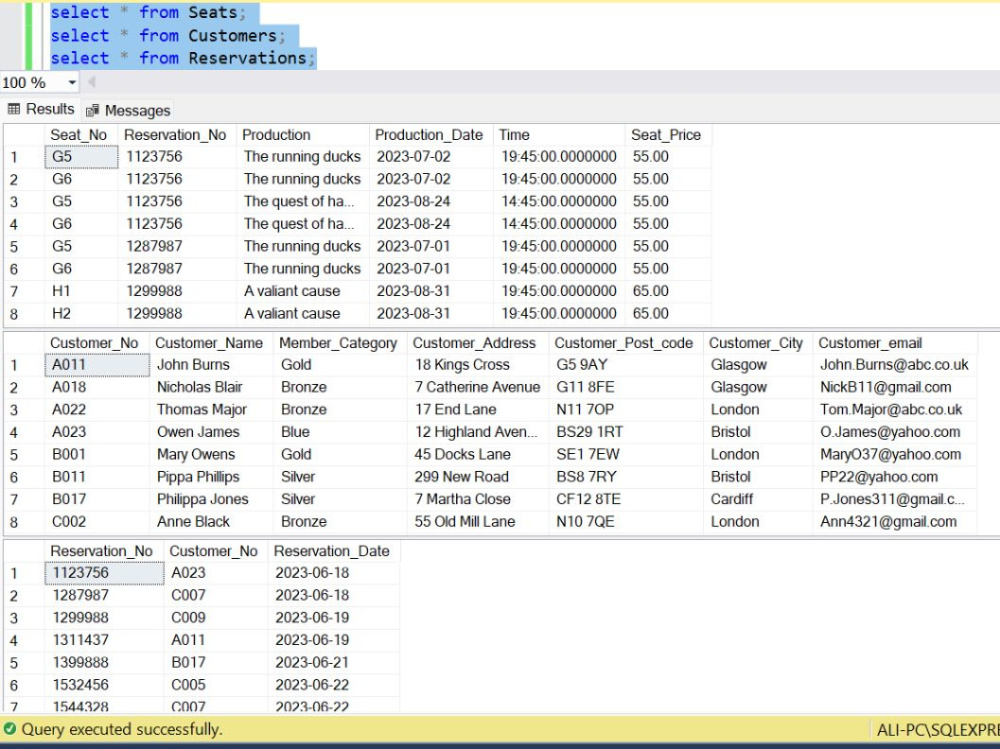Viewport: 1000px width, 749px height.
Task: Click the Anne Black name cell
Action: pos(211,521)
